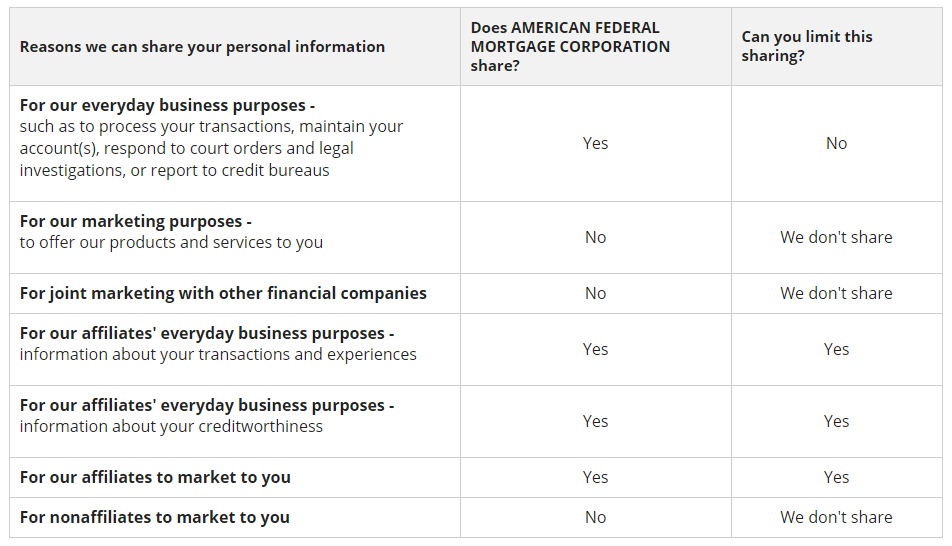Viewport: 952px width, 546px height.
Task: Click 'For our marketing purposes' row heading
Action: pyautogui.click(x=135, y=221)
